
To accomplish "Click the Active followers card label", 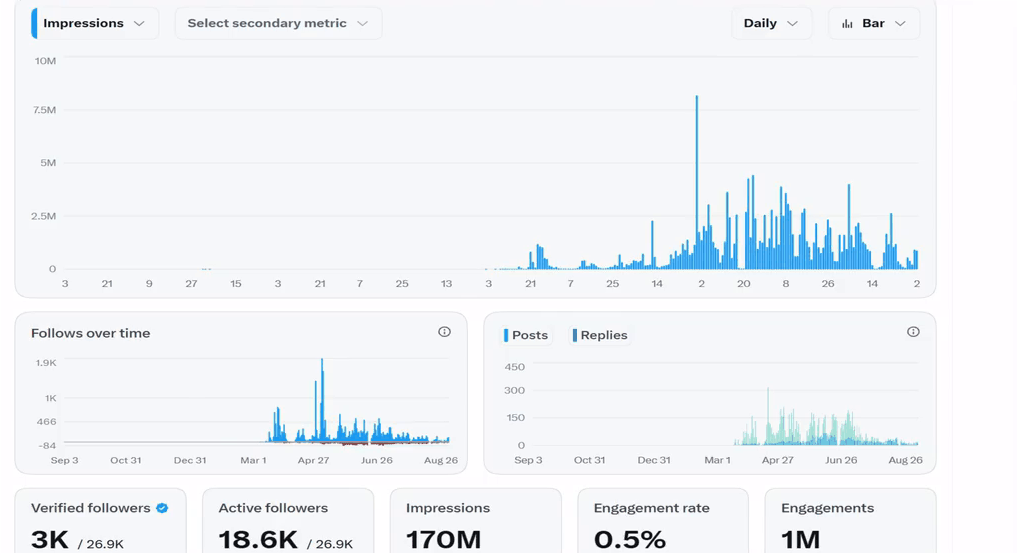I will point(273,508).
